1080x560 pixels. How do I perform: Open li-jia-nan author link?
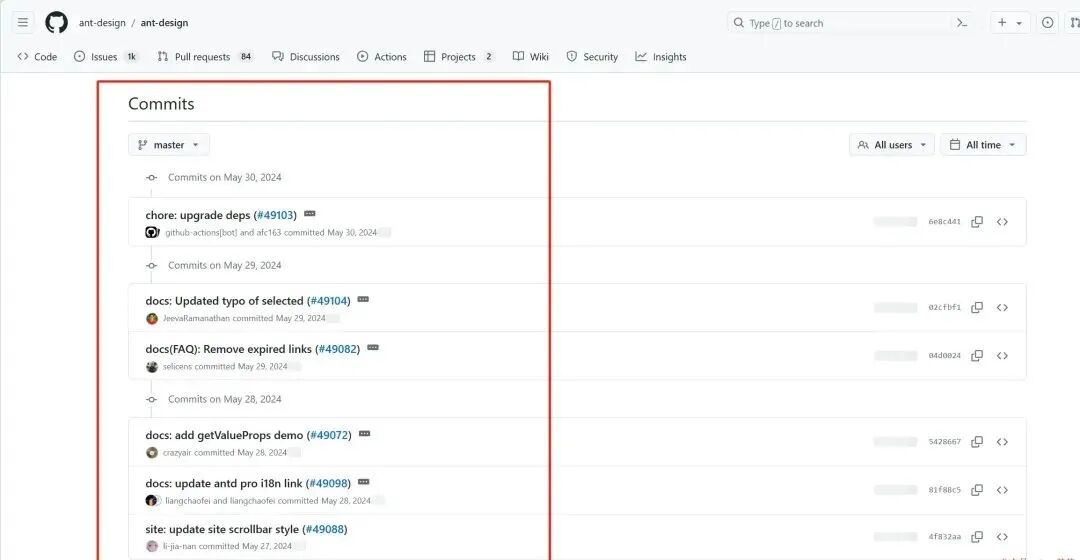pos(179,546)
